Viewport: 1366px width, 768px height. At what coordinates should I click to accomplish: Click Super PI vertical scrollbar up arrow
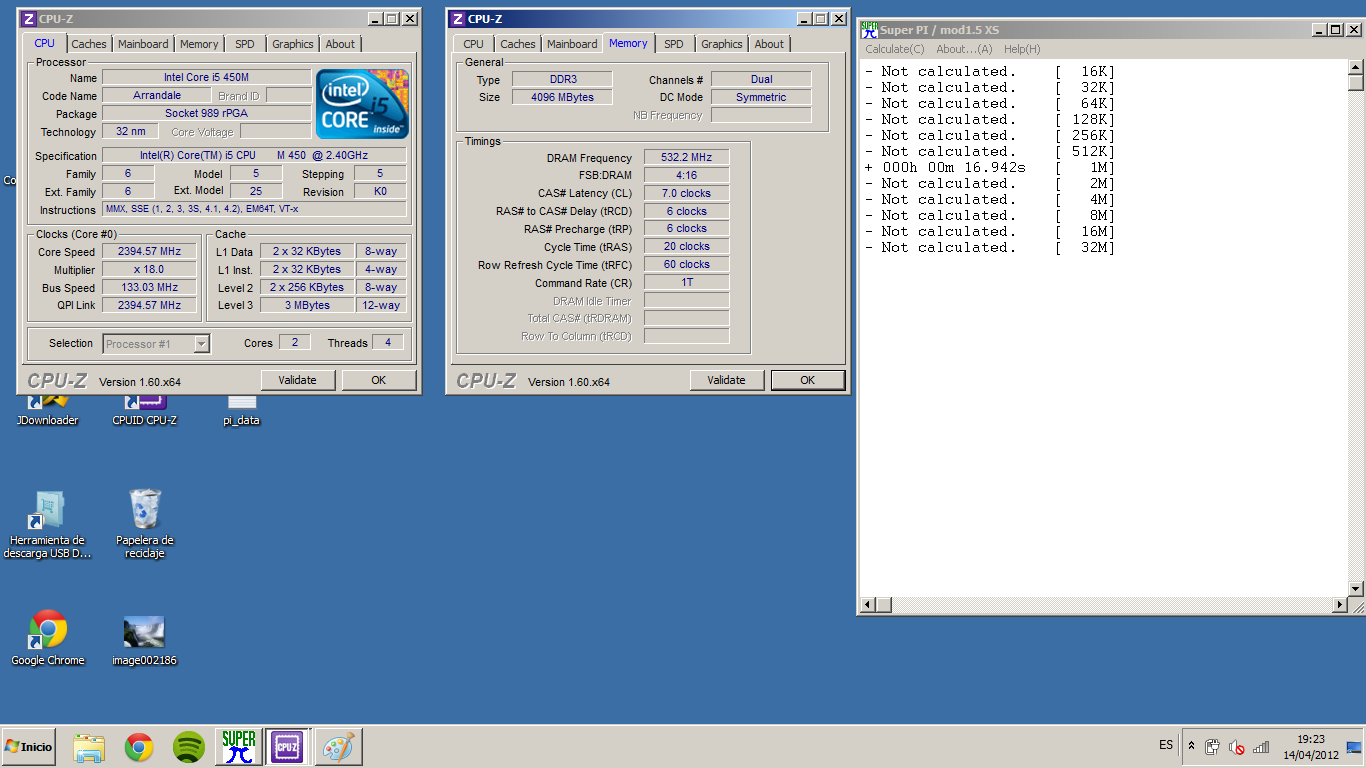pos(1356,68)
